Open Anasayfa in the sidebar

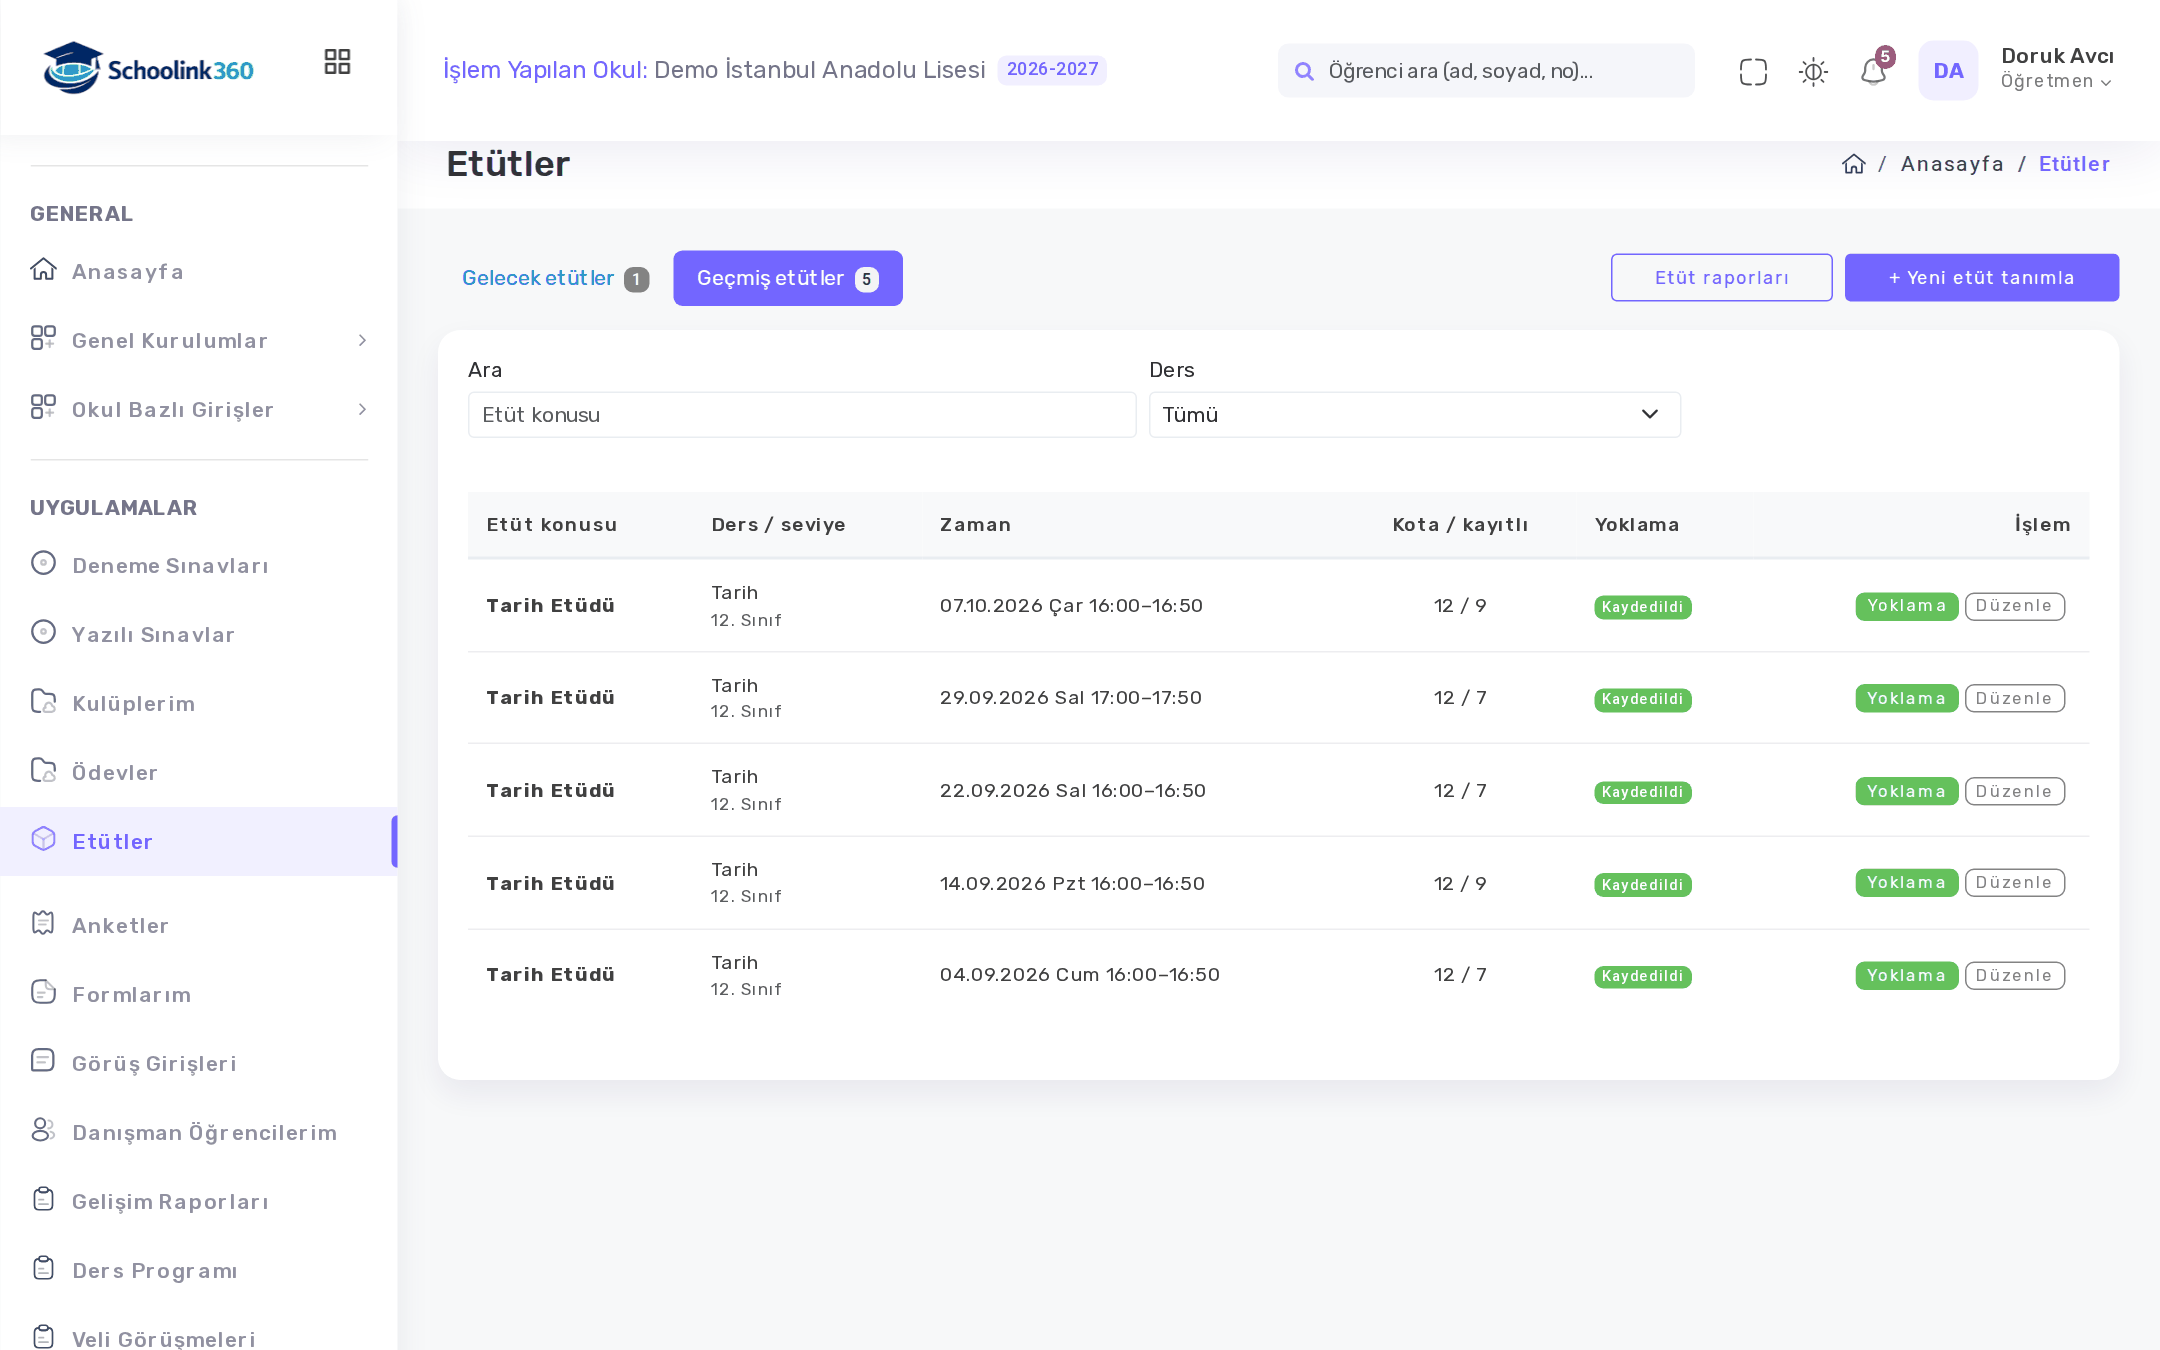(x=199, y=271)
